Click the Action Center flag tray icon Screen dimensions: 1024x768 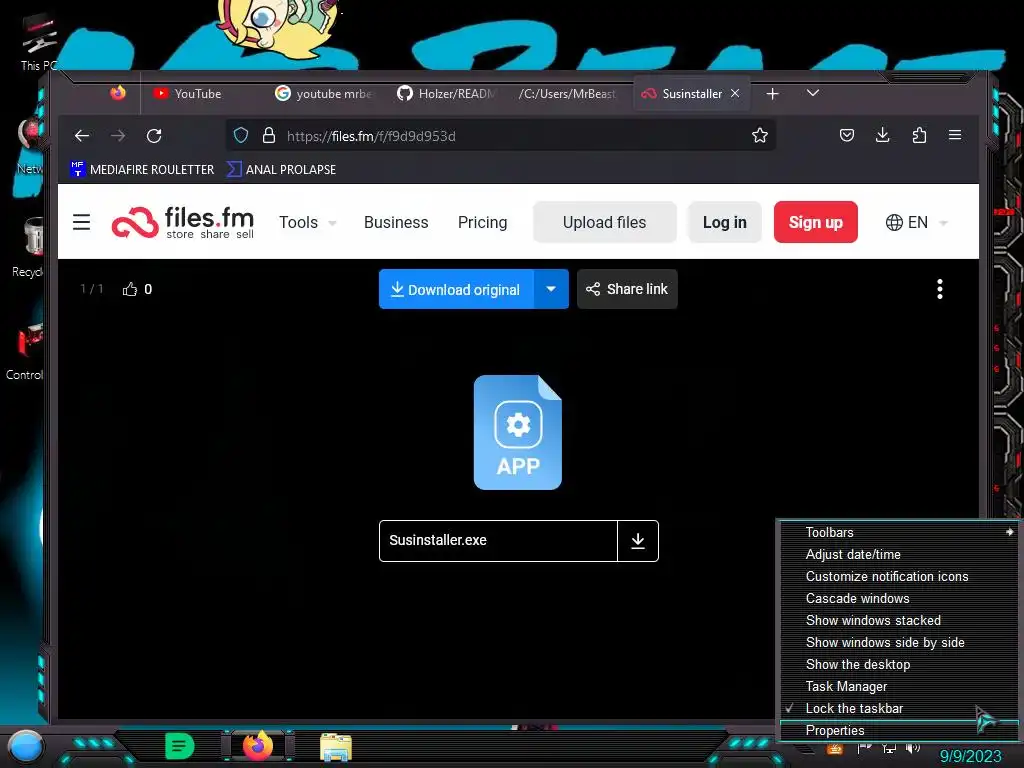865,748
